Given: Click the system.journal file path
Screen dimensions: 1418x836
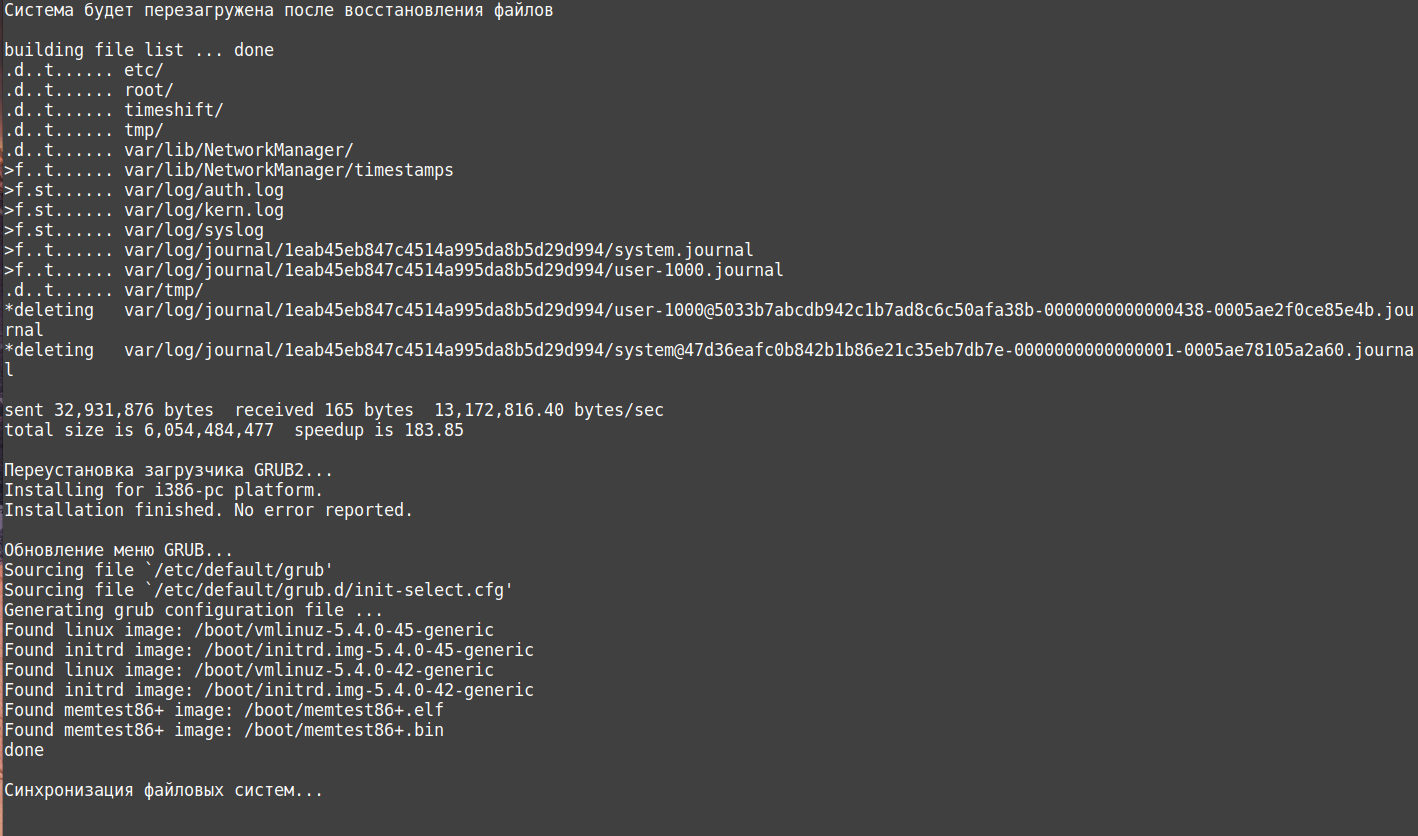Looking at the screenshot, I should 439,250.
